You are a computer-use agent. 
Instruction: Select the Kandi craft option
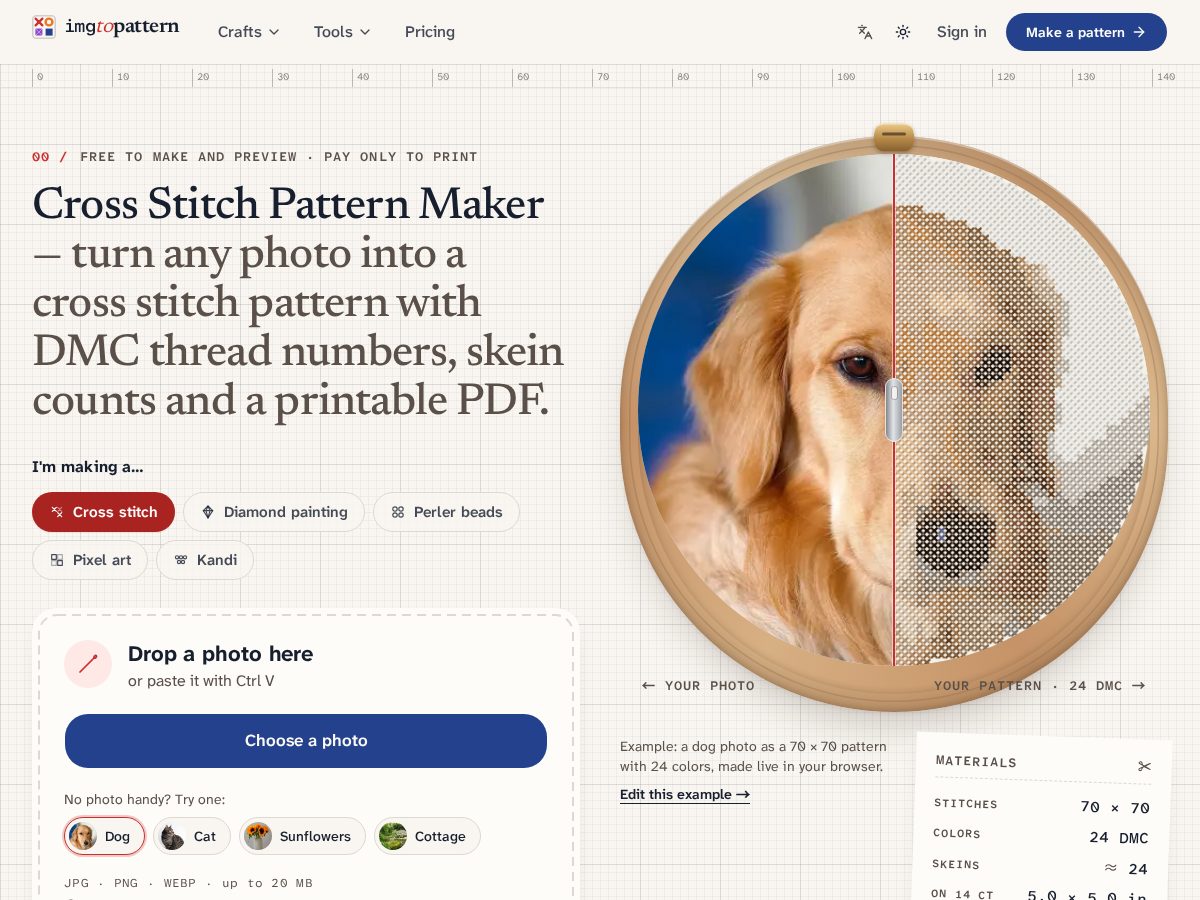(205, 560)
